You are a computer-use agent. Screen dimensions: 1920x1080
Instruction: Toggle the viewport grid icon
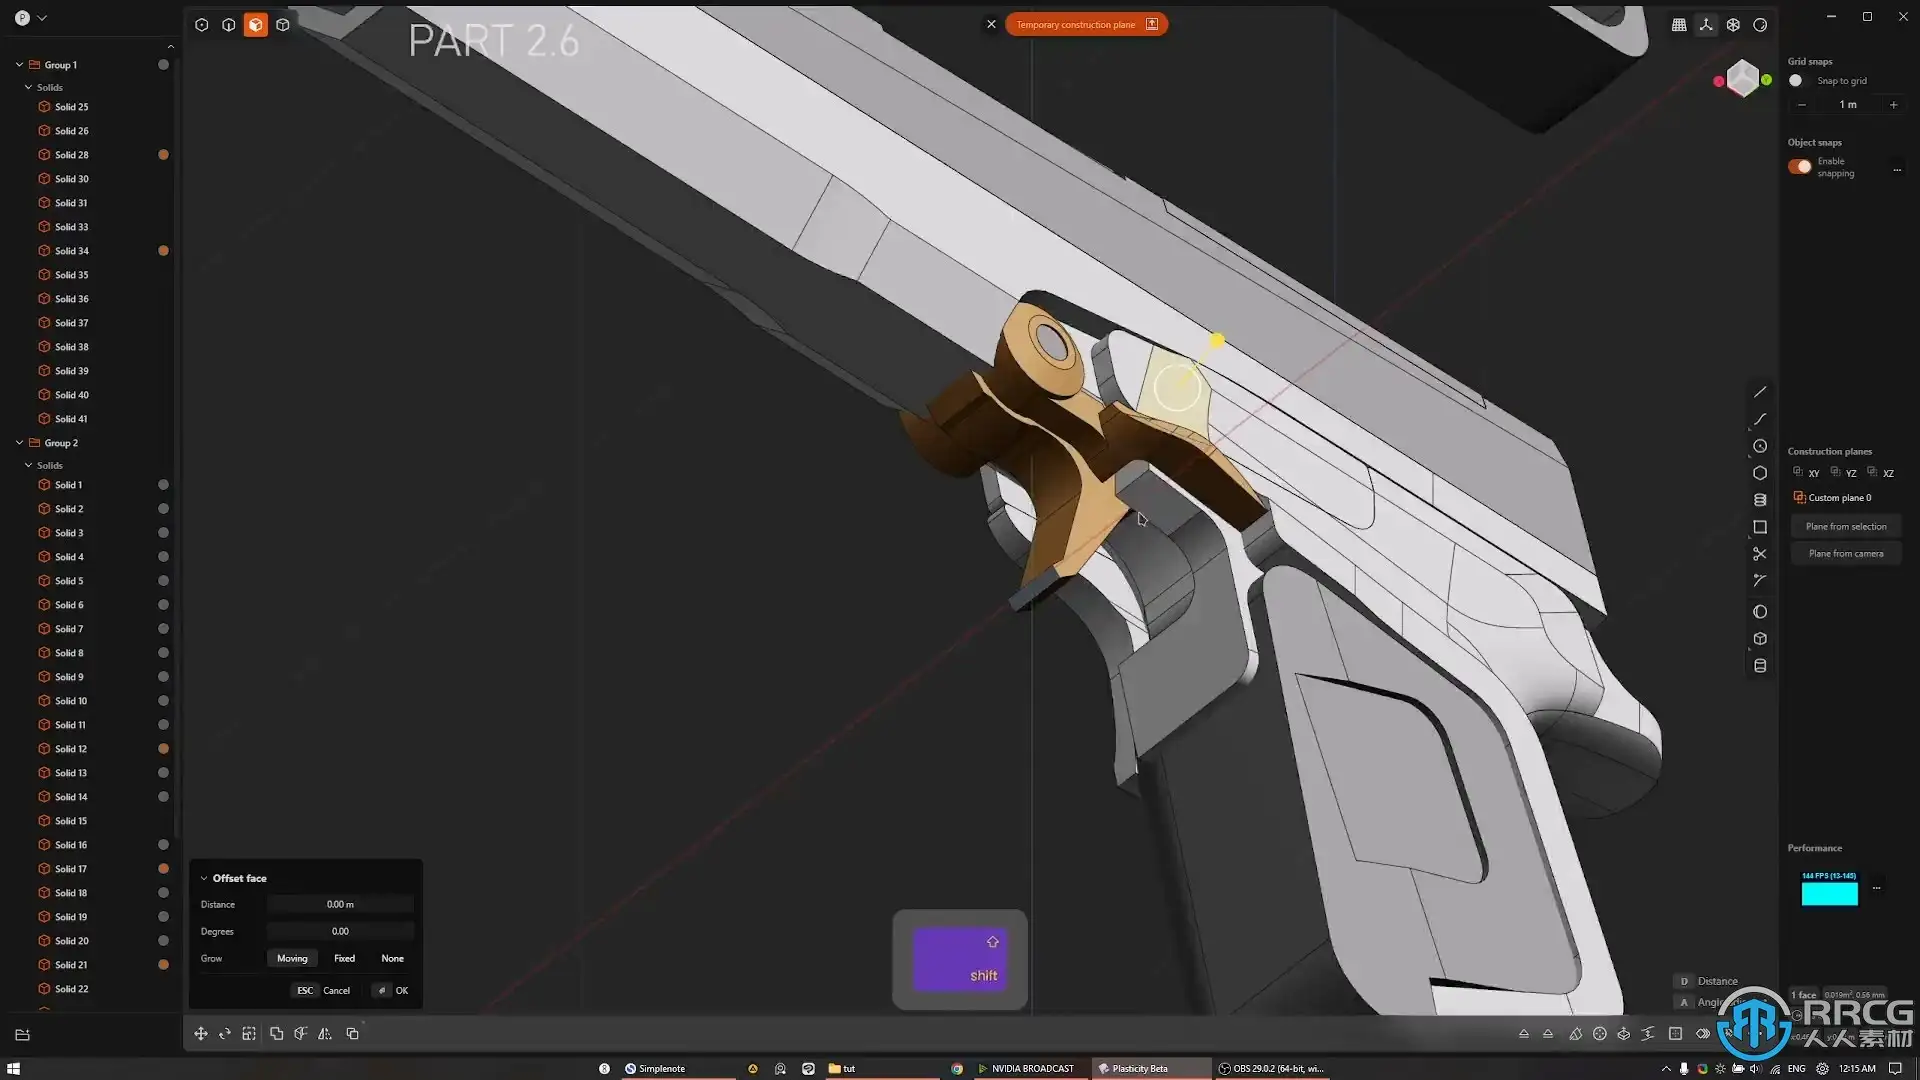click(x=1679, y=25)
